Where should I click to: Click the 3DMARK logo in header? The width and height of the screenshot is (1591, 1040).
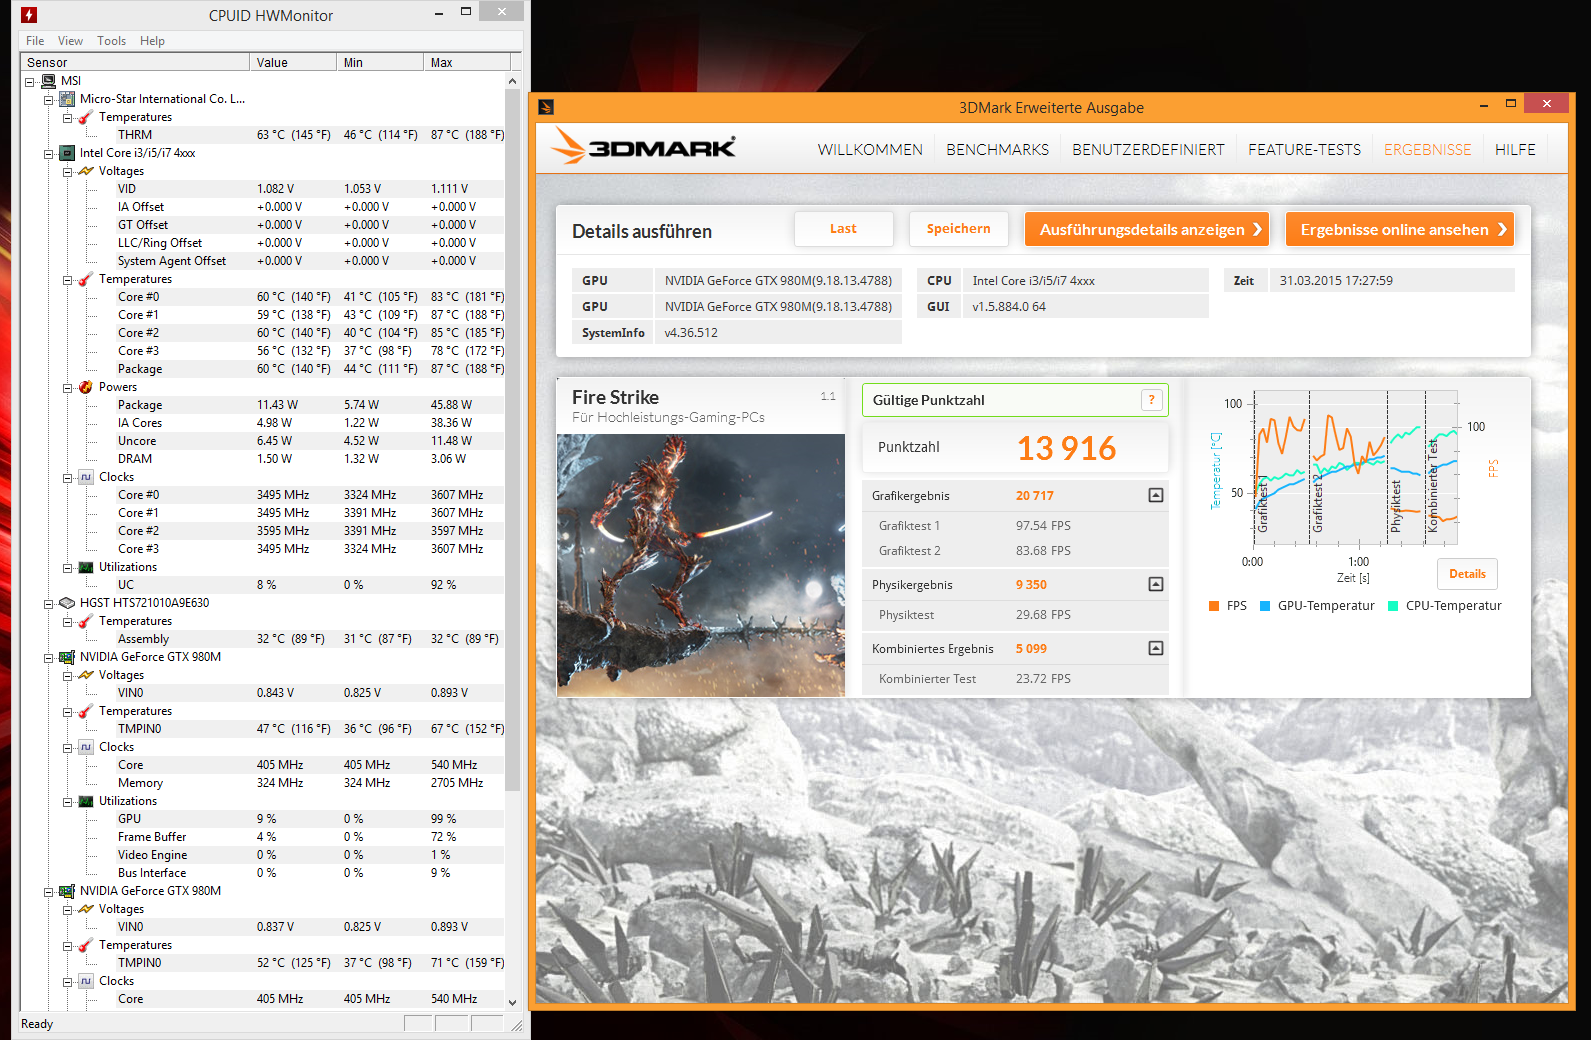tap(645, 147)
